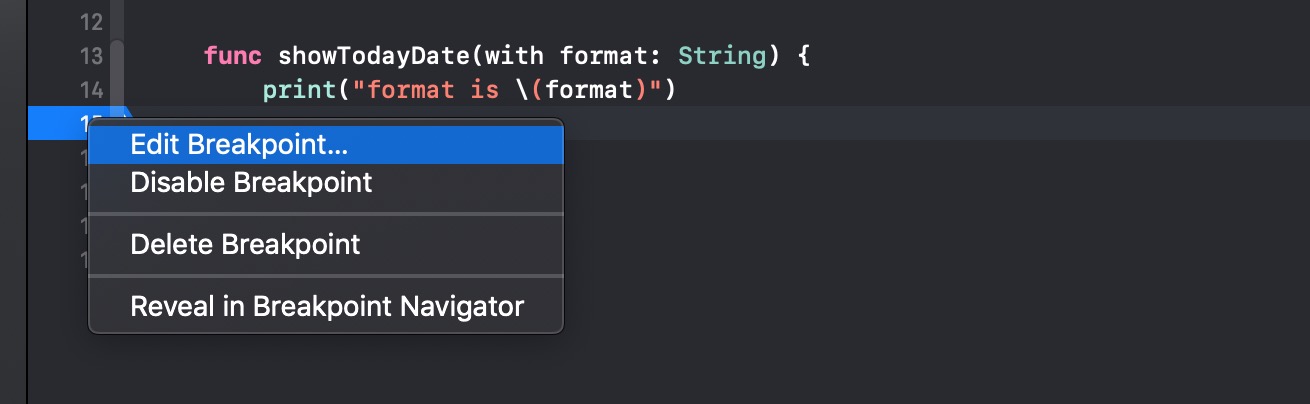Viewport: 1310px width, 404px height.
Task: Click the format parameter before the colon
Action: [x=601, y=56]
